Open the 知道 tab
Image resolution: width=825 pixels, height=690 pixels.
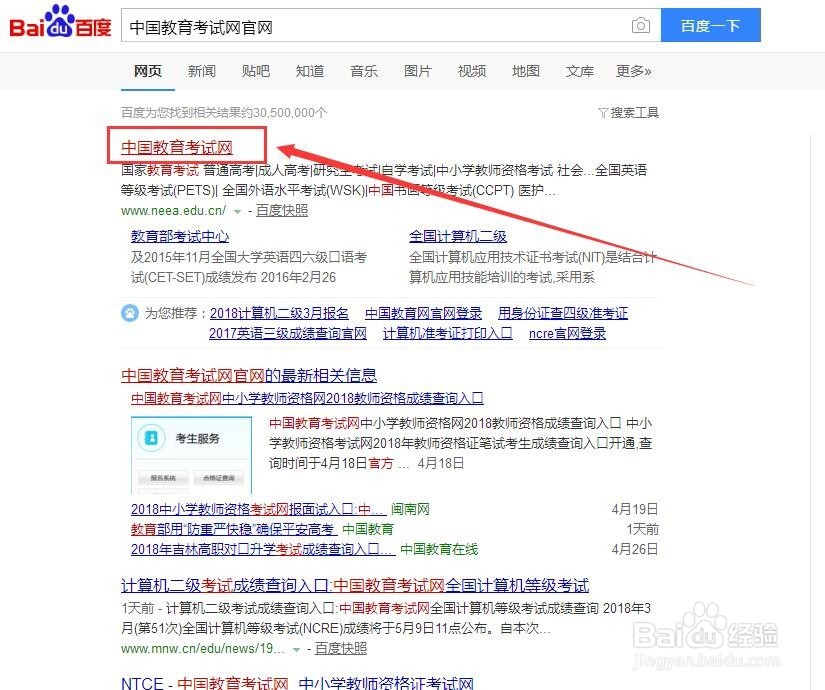click(x=309, y=71)
